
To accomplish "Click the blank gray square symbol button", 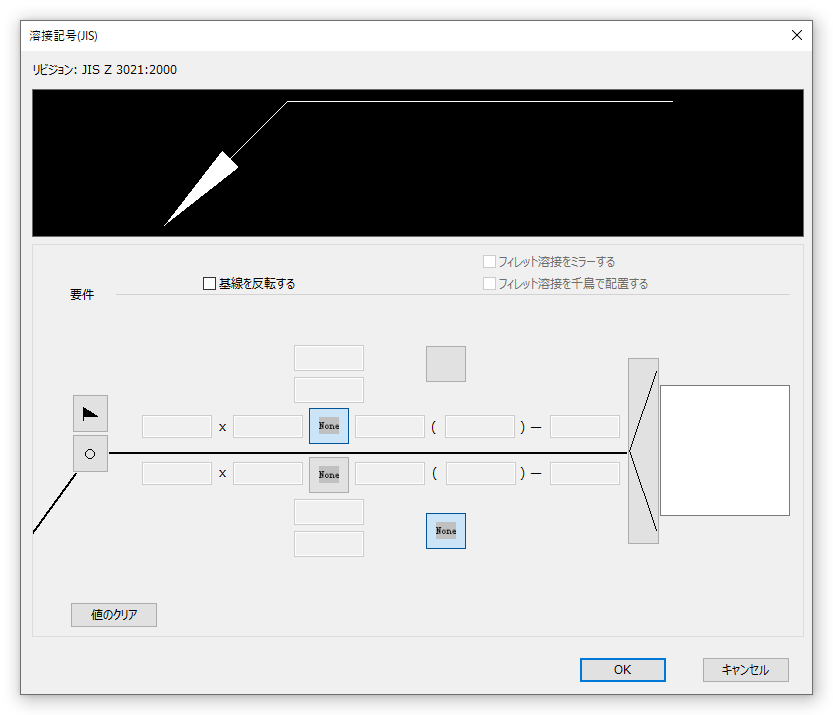I will [x=446, y=364].
